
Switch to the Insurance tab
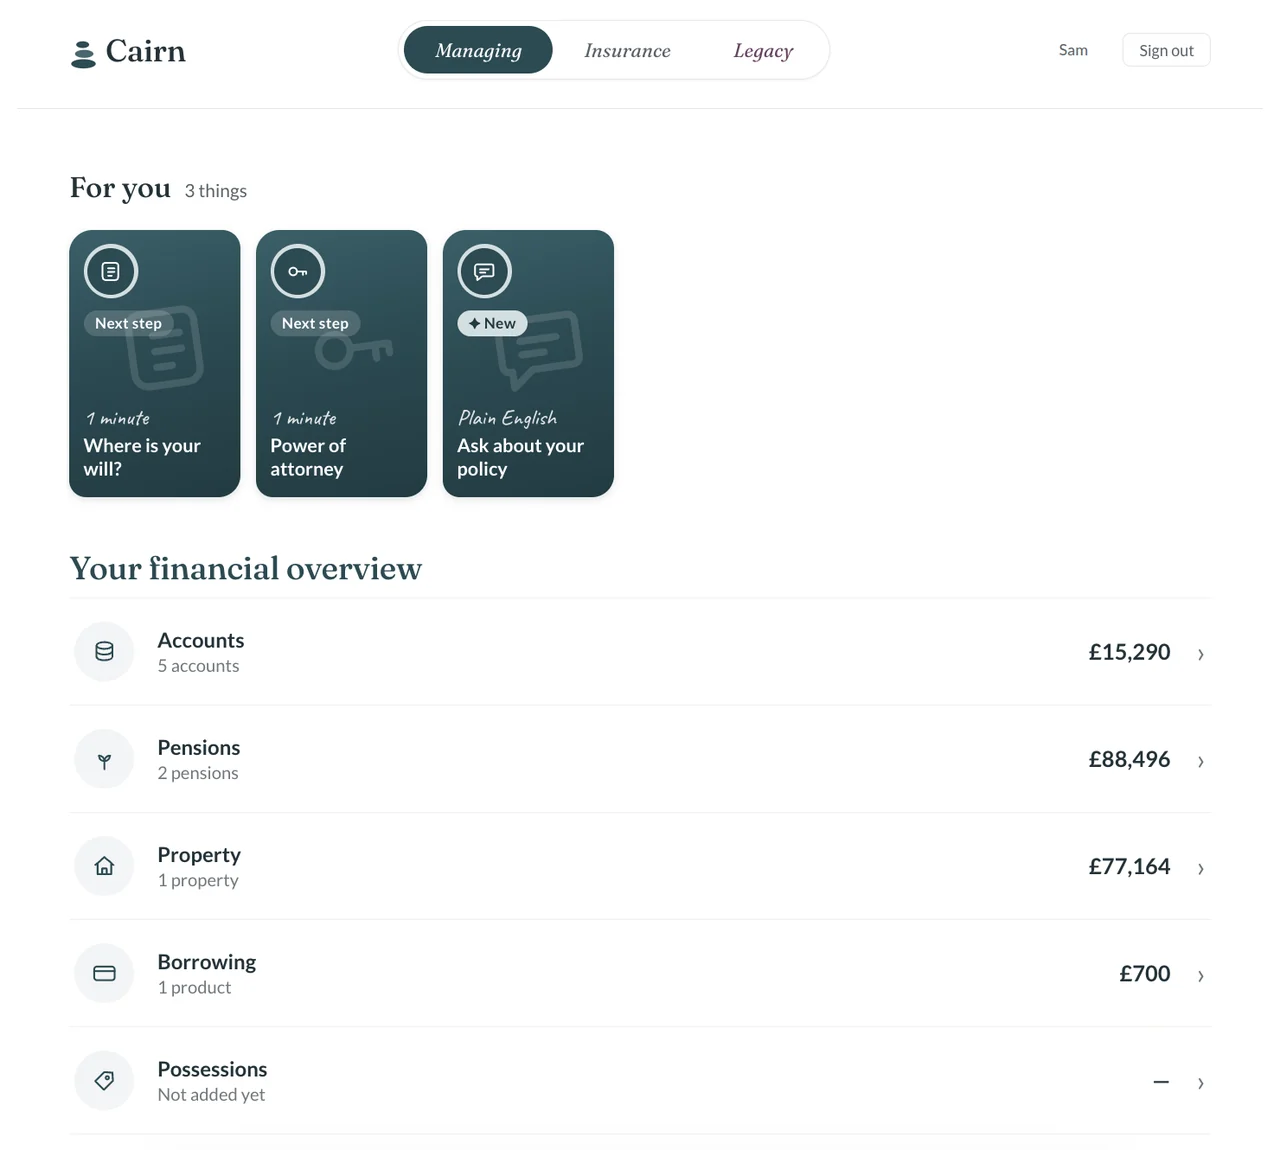(x=627, y=50)
